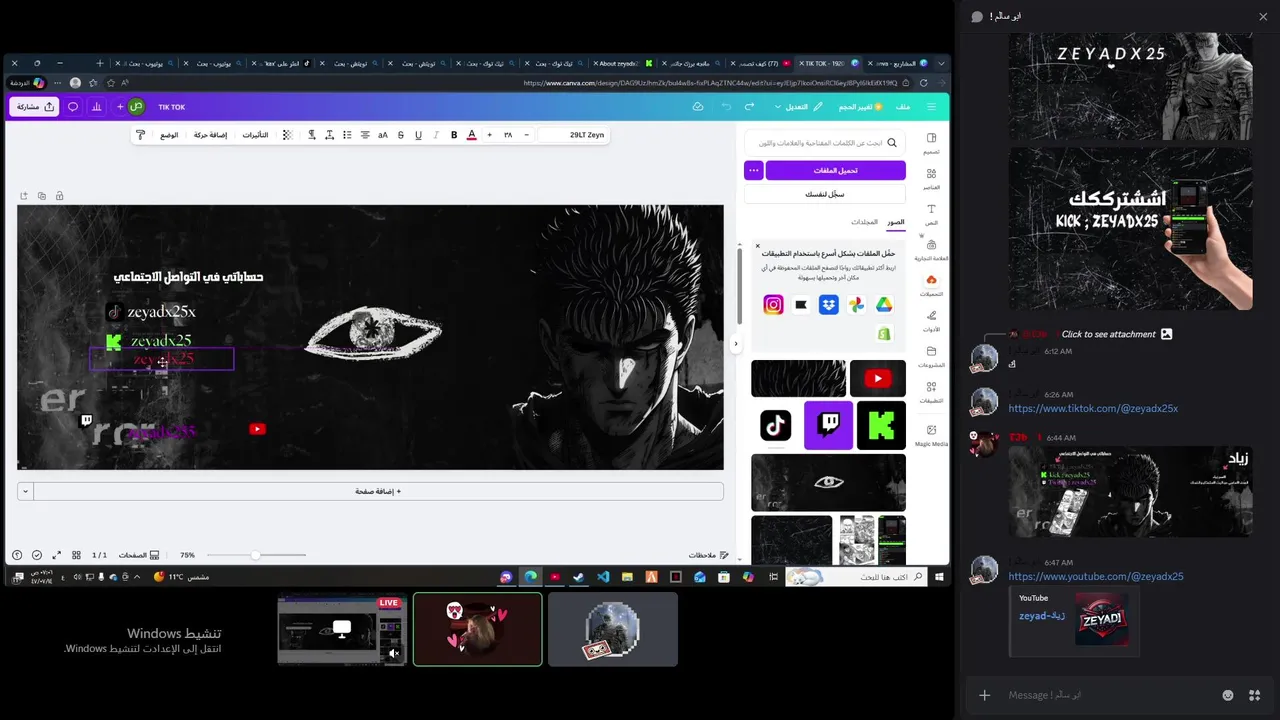Open the العلامة التجارية (Brand) panel
The image size is (1280, 720).
pos(931,250)
